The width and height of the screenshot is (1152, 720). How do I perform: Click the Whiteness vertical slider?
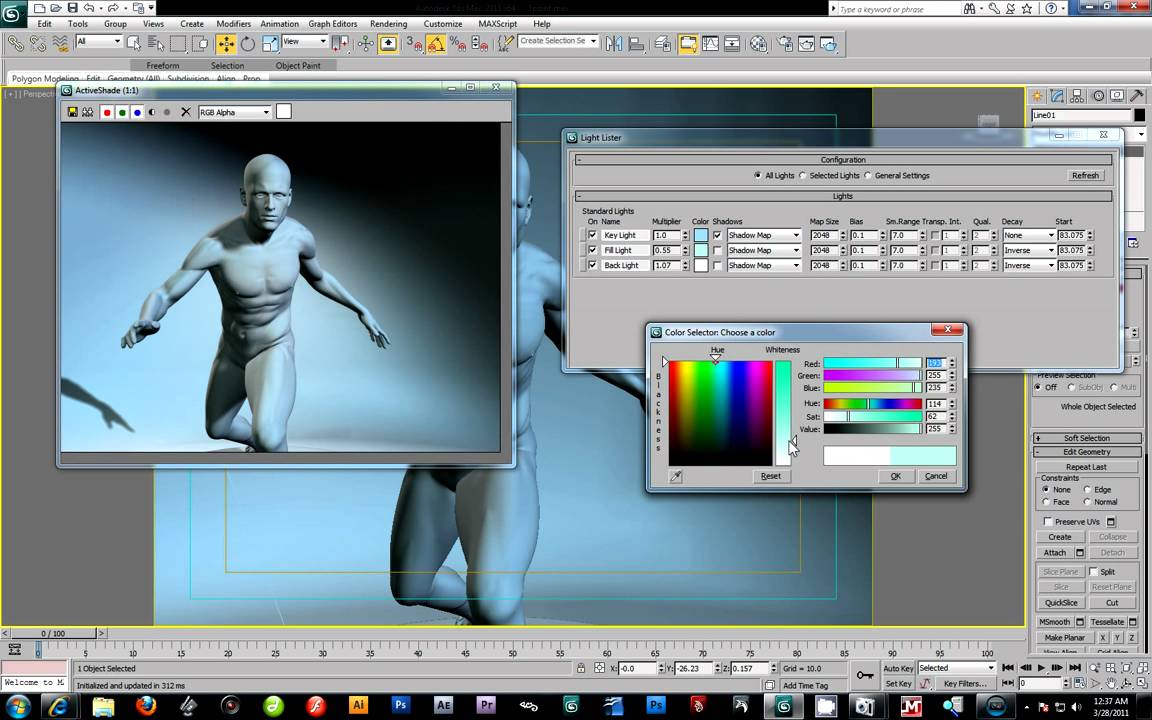pyautogui.click(x=783, y=413)
